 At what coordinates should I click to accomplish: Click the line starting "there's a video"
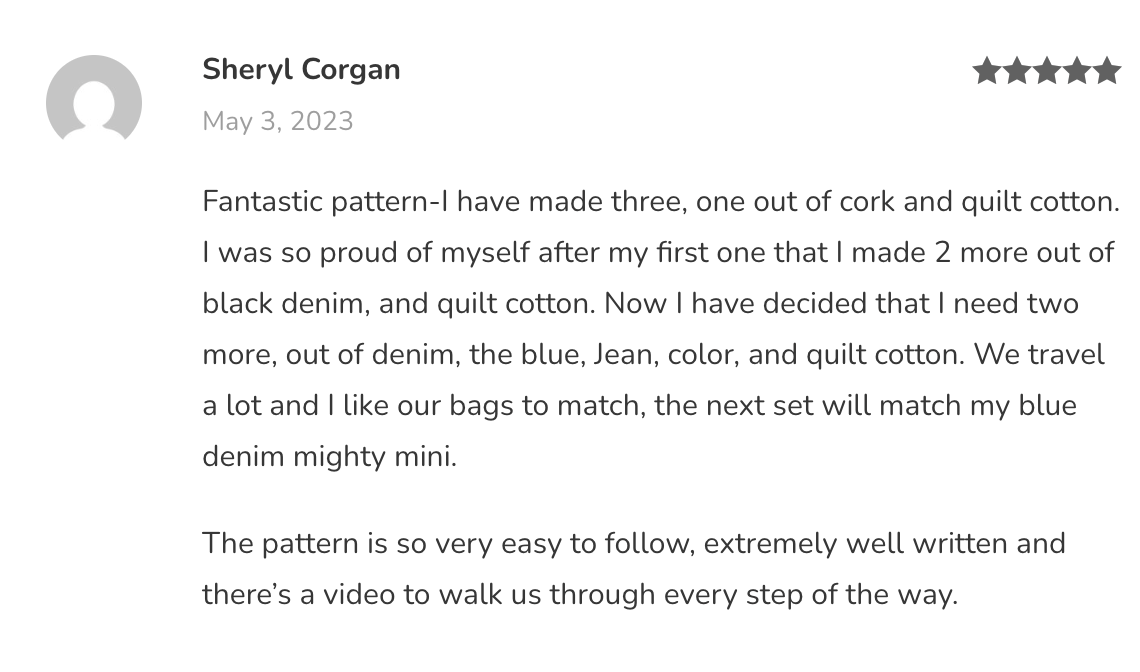point(580,595)
